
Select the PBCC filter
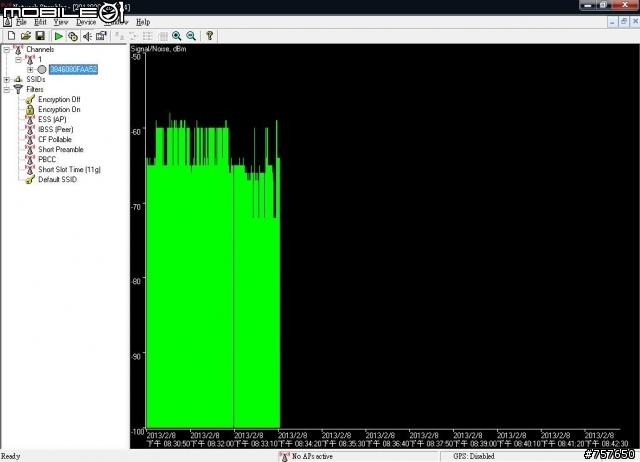(x=47, y=160)
